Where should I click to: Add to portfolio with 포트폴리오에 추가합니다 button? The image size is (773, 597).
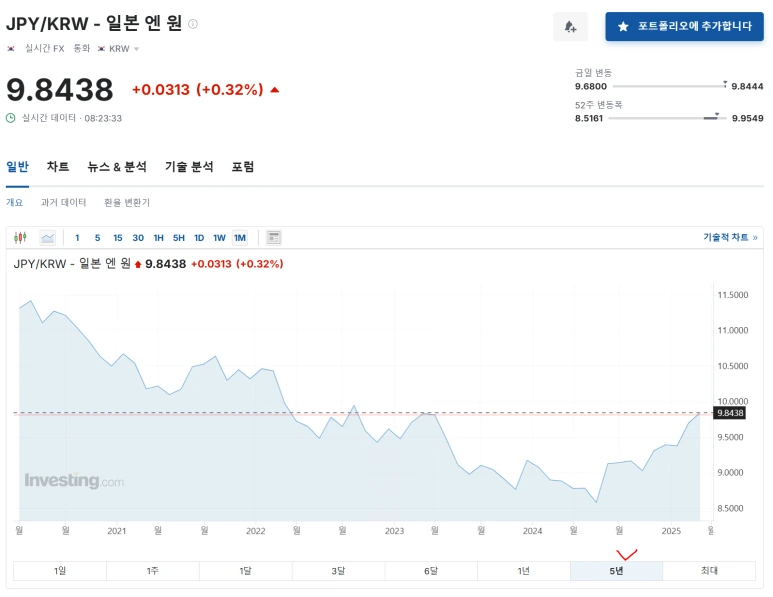pyautogui.click(x=684, y=27)
